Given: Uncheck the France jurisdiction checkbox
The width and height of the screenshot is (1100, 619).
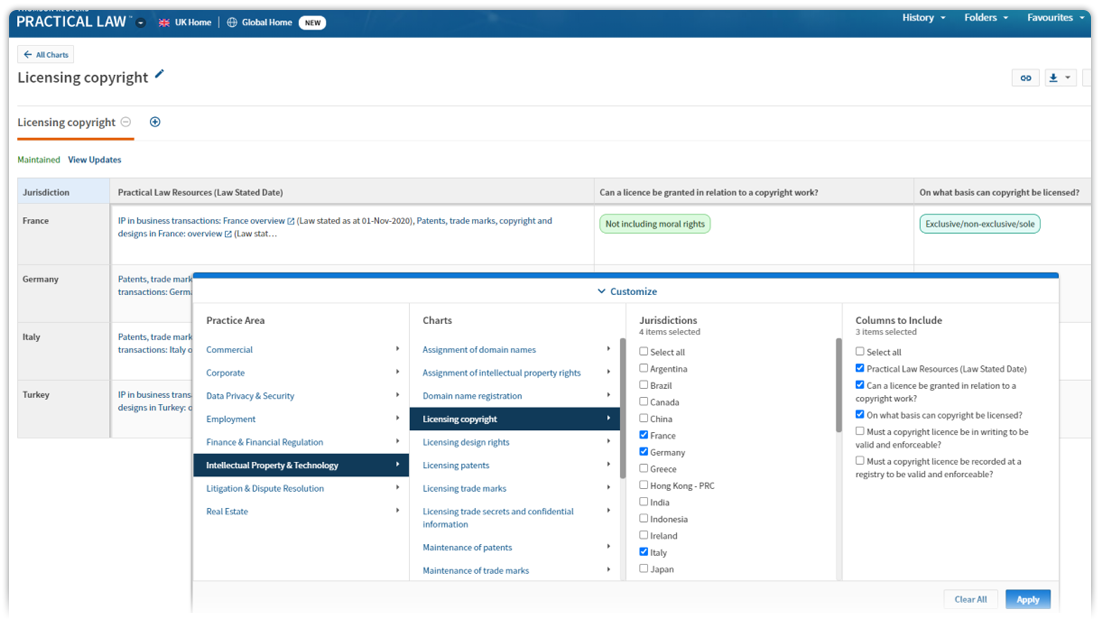Looking at the screenshot, I should [644, 435].
